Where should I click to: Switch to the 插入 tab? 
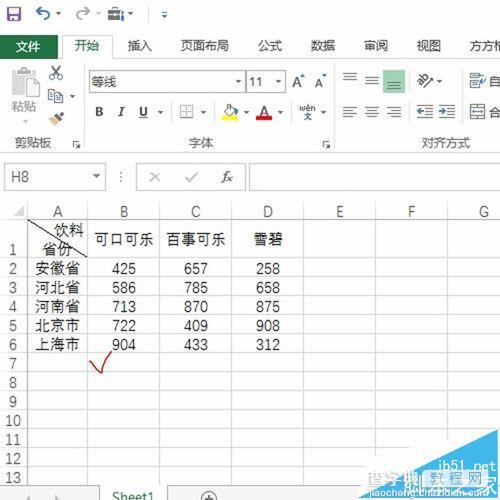coord(140,46)
